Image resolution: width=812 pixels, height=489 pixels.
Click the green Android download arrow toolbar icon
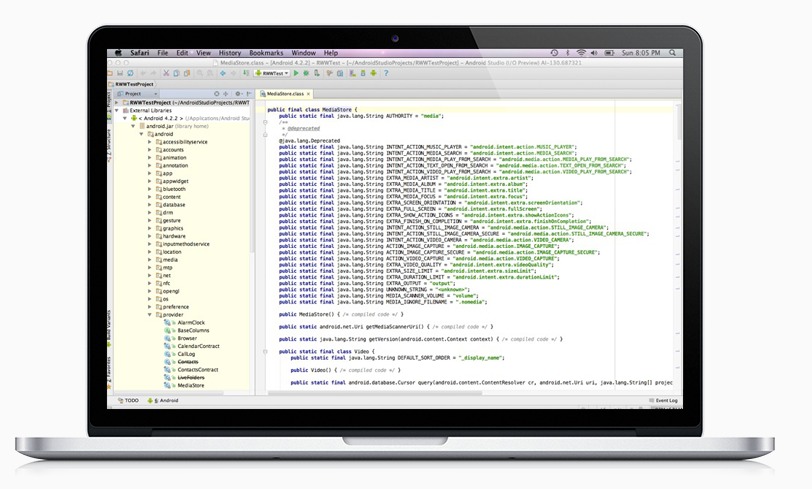(x=373, y=74)
